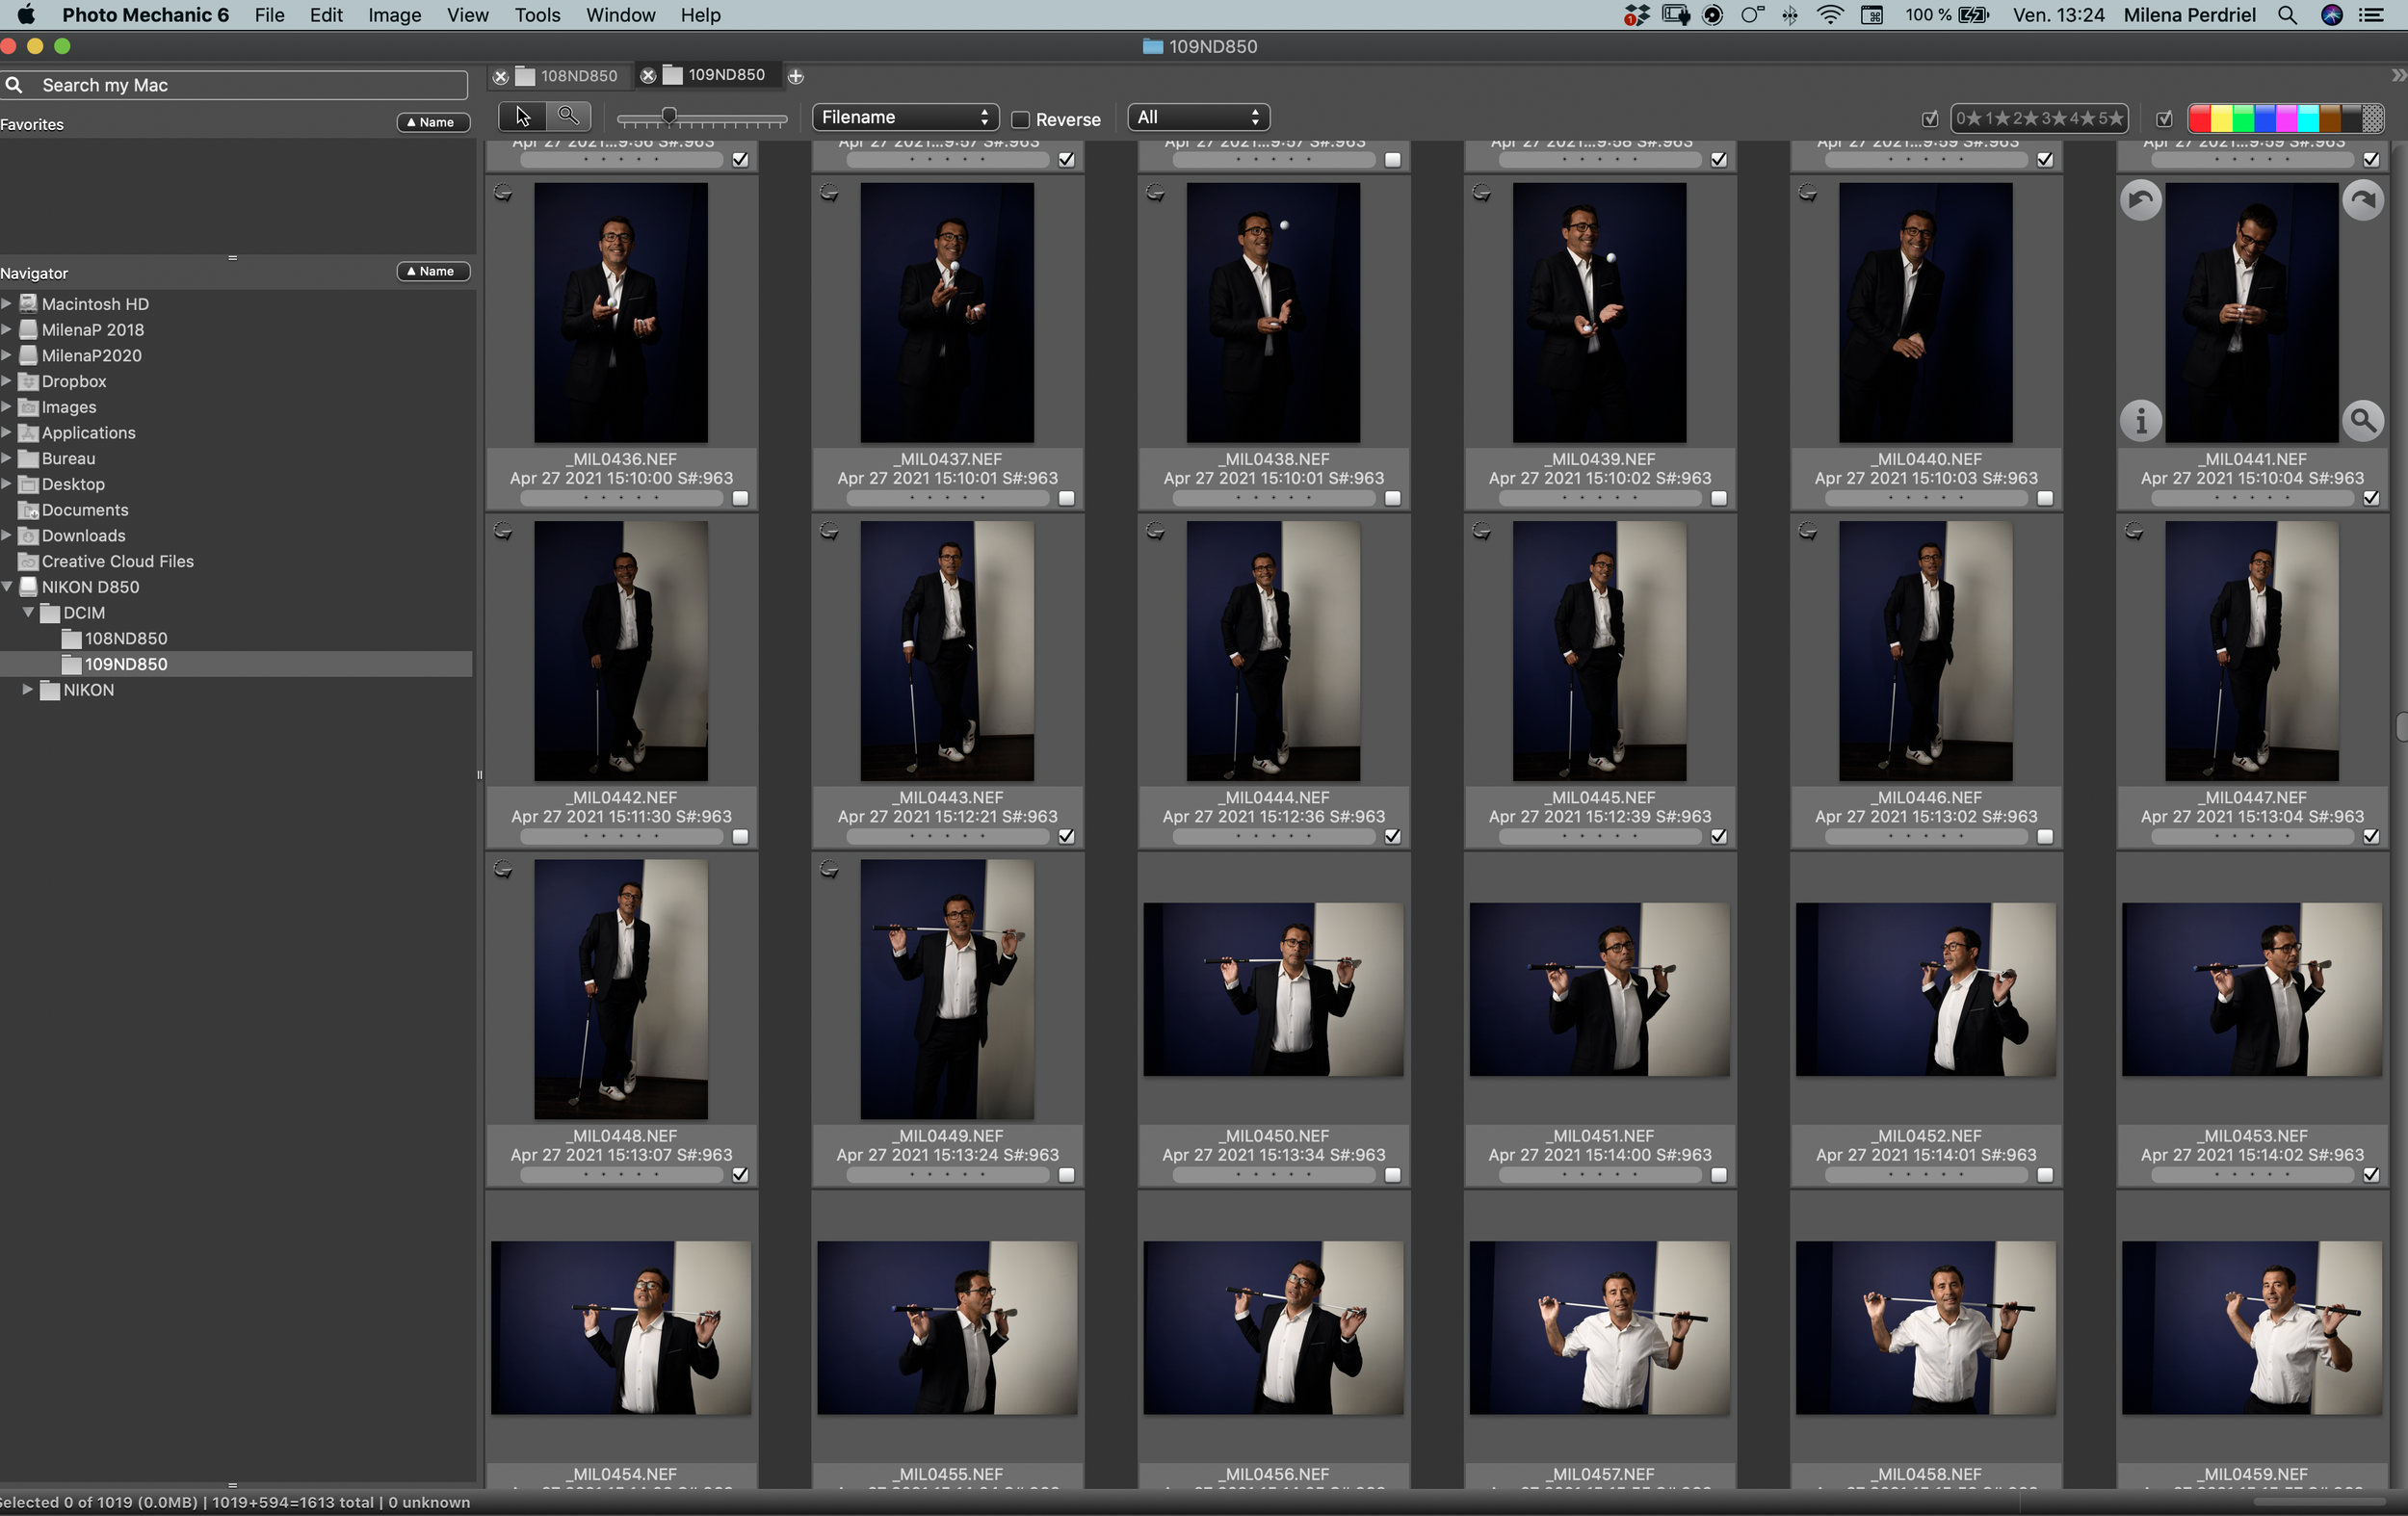Untag the _MIL0443.NEF checkbox
Viewport: 2408px width, 1516px height.
[x=1066, y=836]
